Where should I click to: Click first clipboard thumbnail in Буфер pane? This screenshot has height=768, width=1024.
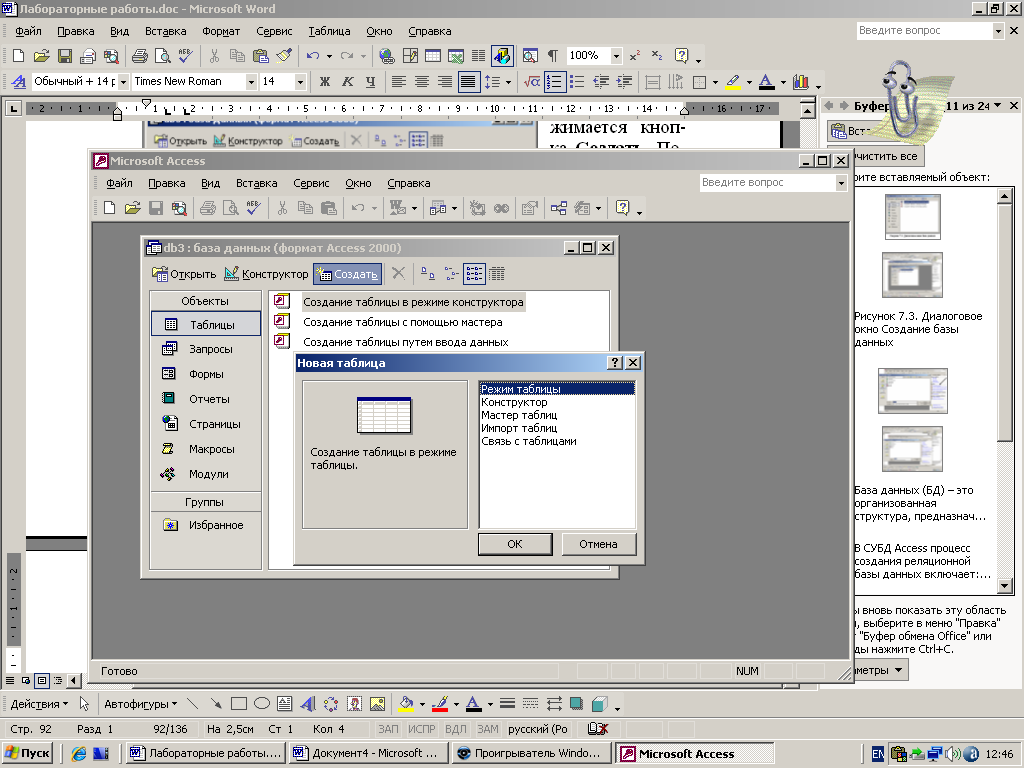(912, 217)
